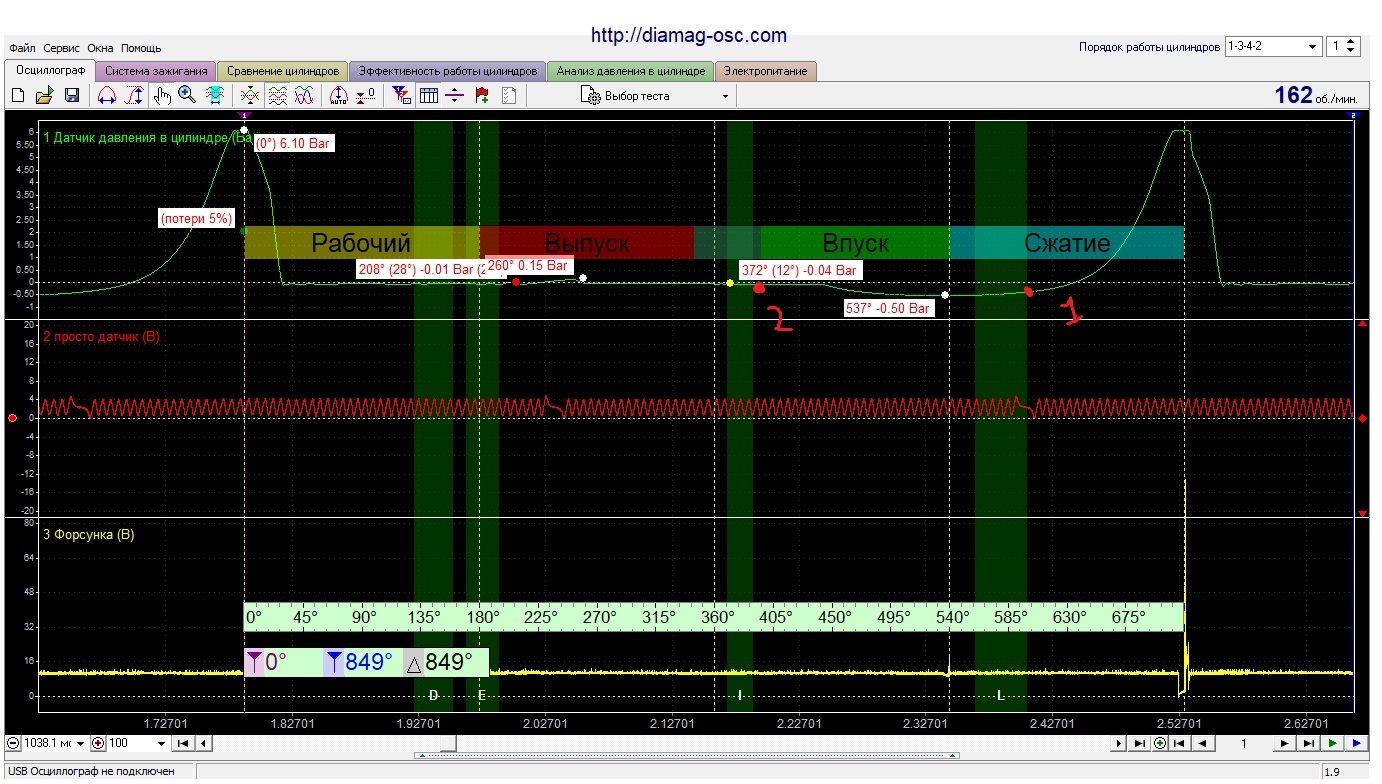This screenshot has height=784, width=1382.
Task: Increase the cylinder number stepper
Action: (x=1352, y=42)
